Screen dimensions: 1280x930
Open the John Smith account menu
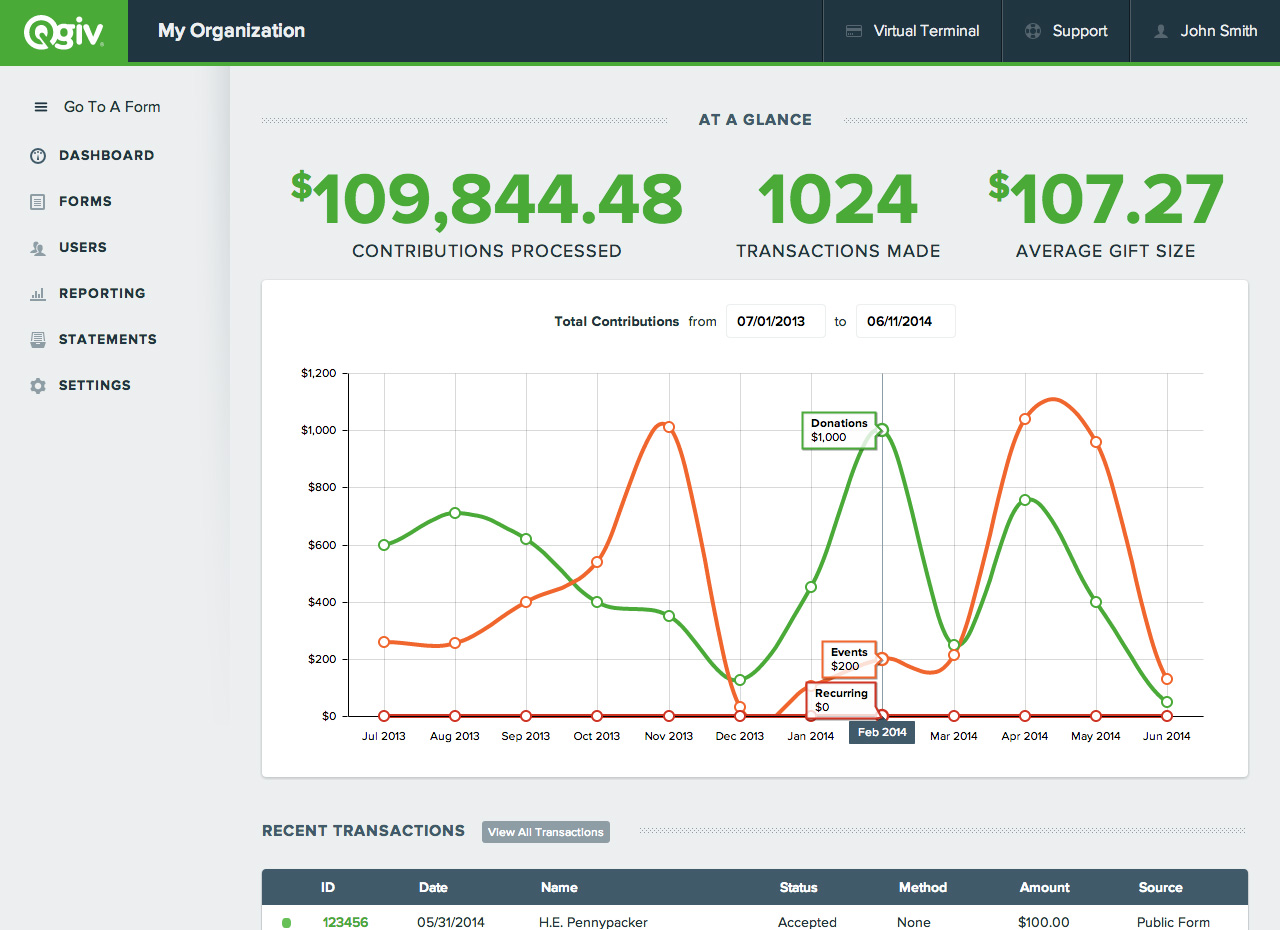point(1208,30)
